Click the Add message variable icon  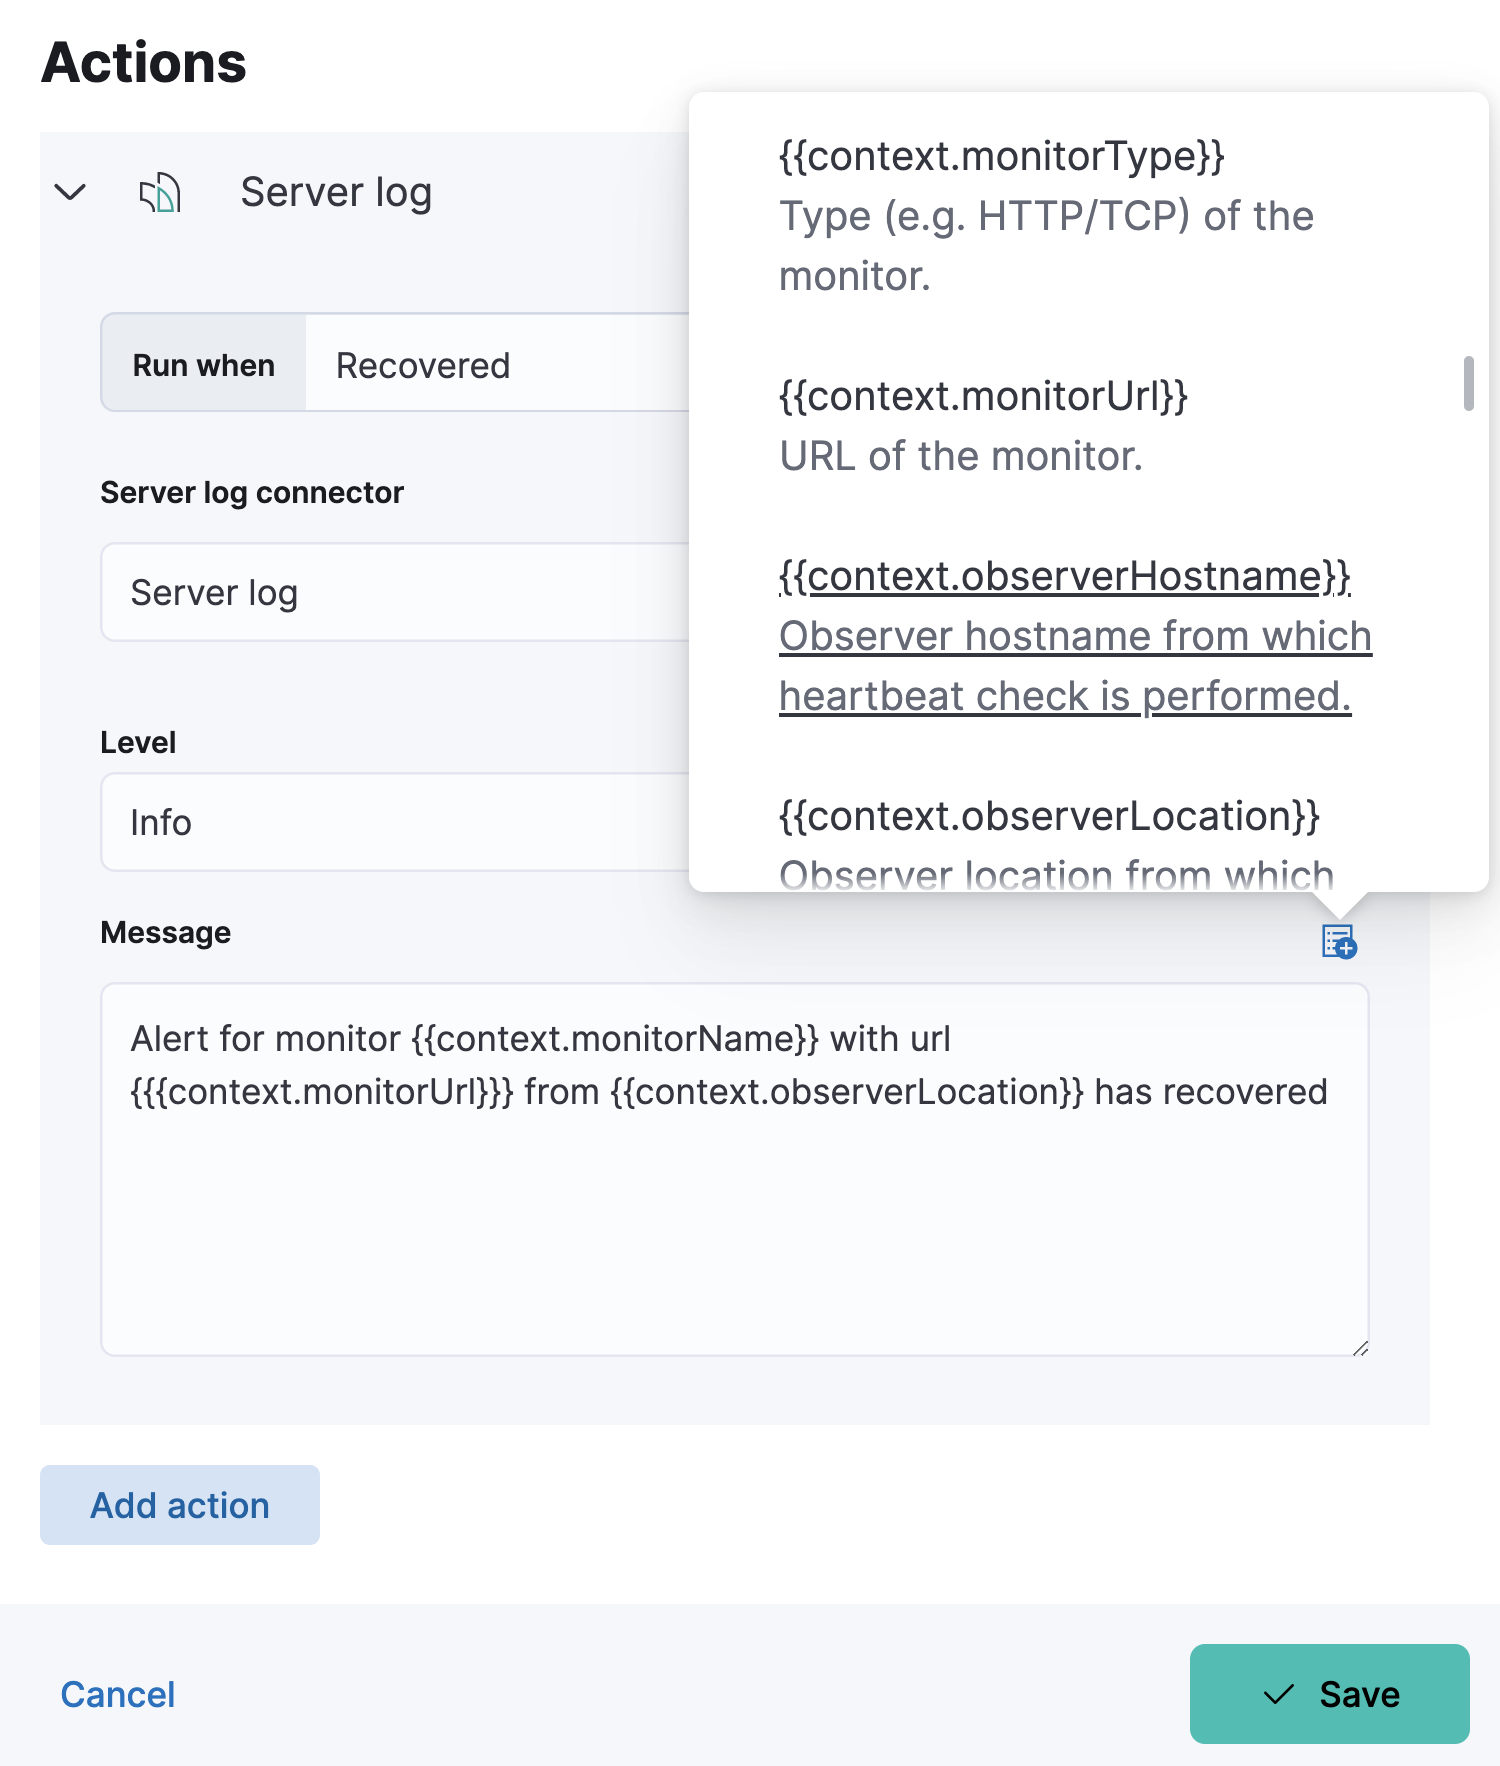pyautogui.click(x=1338, y=941)
